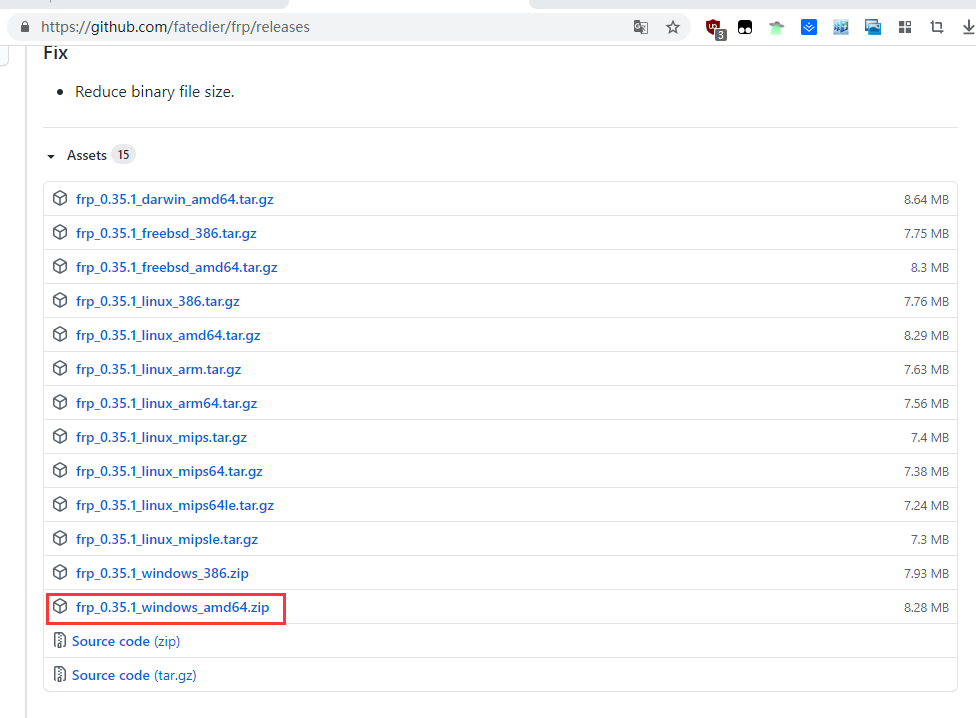Download frp_0.35.1_linux_mips64le.tar.gz
Viewport: 976px width, 718px height.
(175, 505)
